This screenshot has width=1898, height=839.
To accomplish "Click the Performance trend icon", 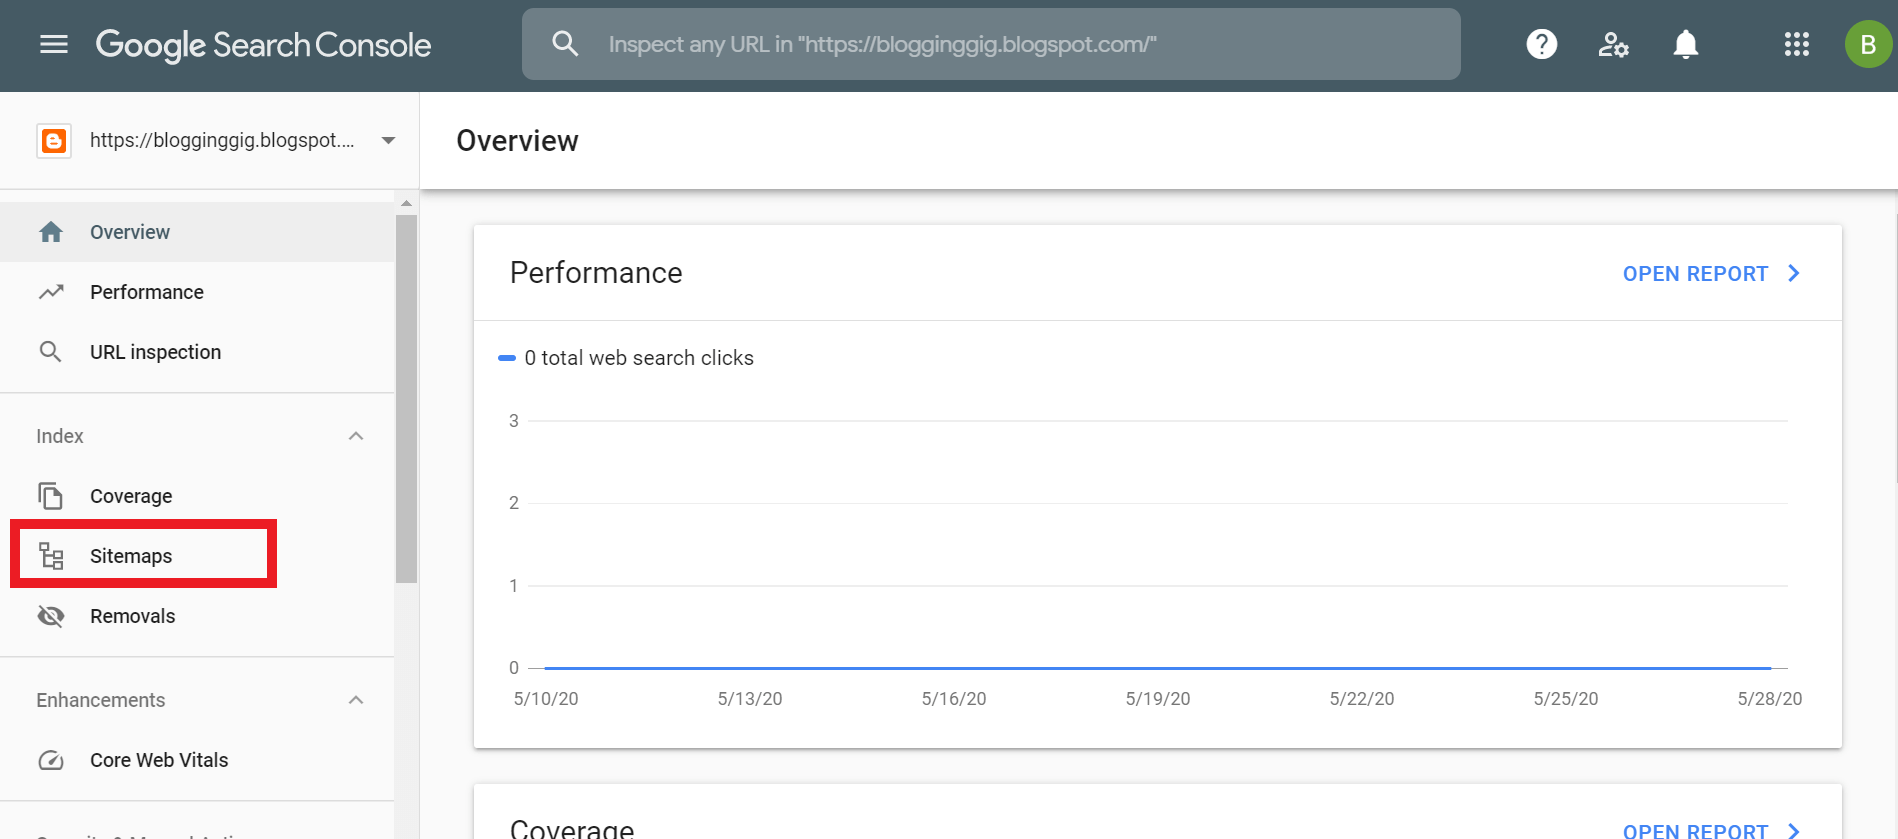I will [x=51, y=292].
